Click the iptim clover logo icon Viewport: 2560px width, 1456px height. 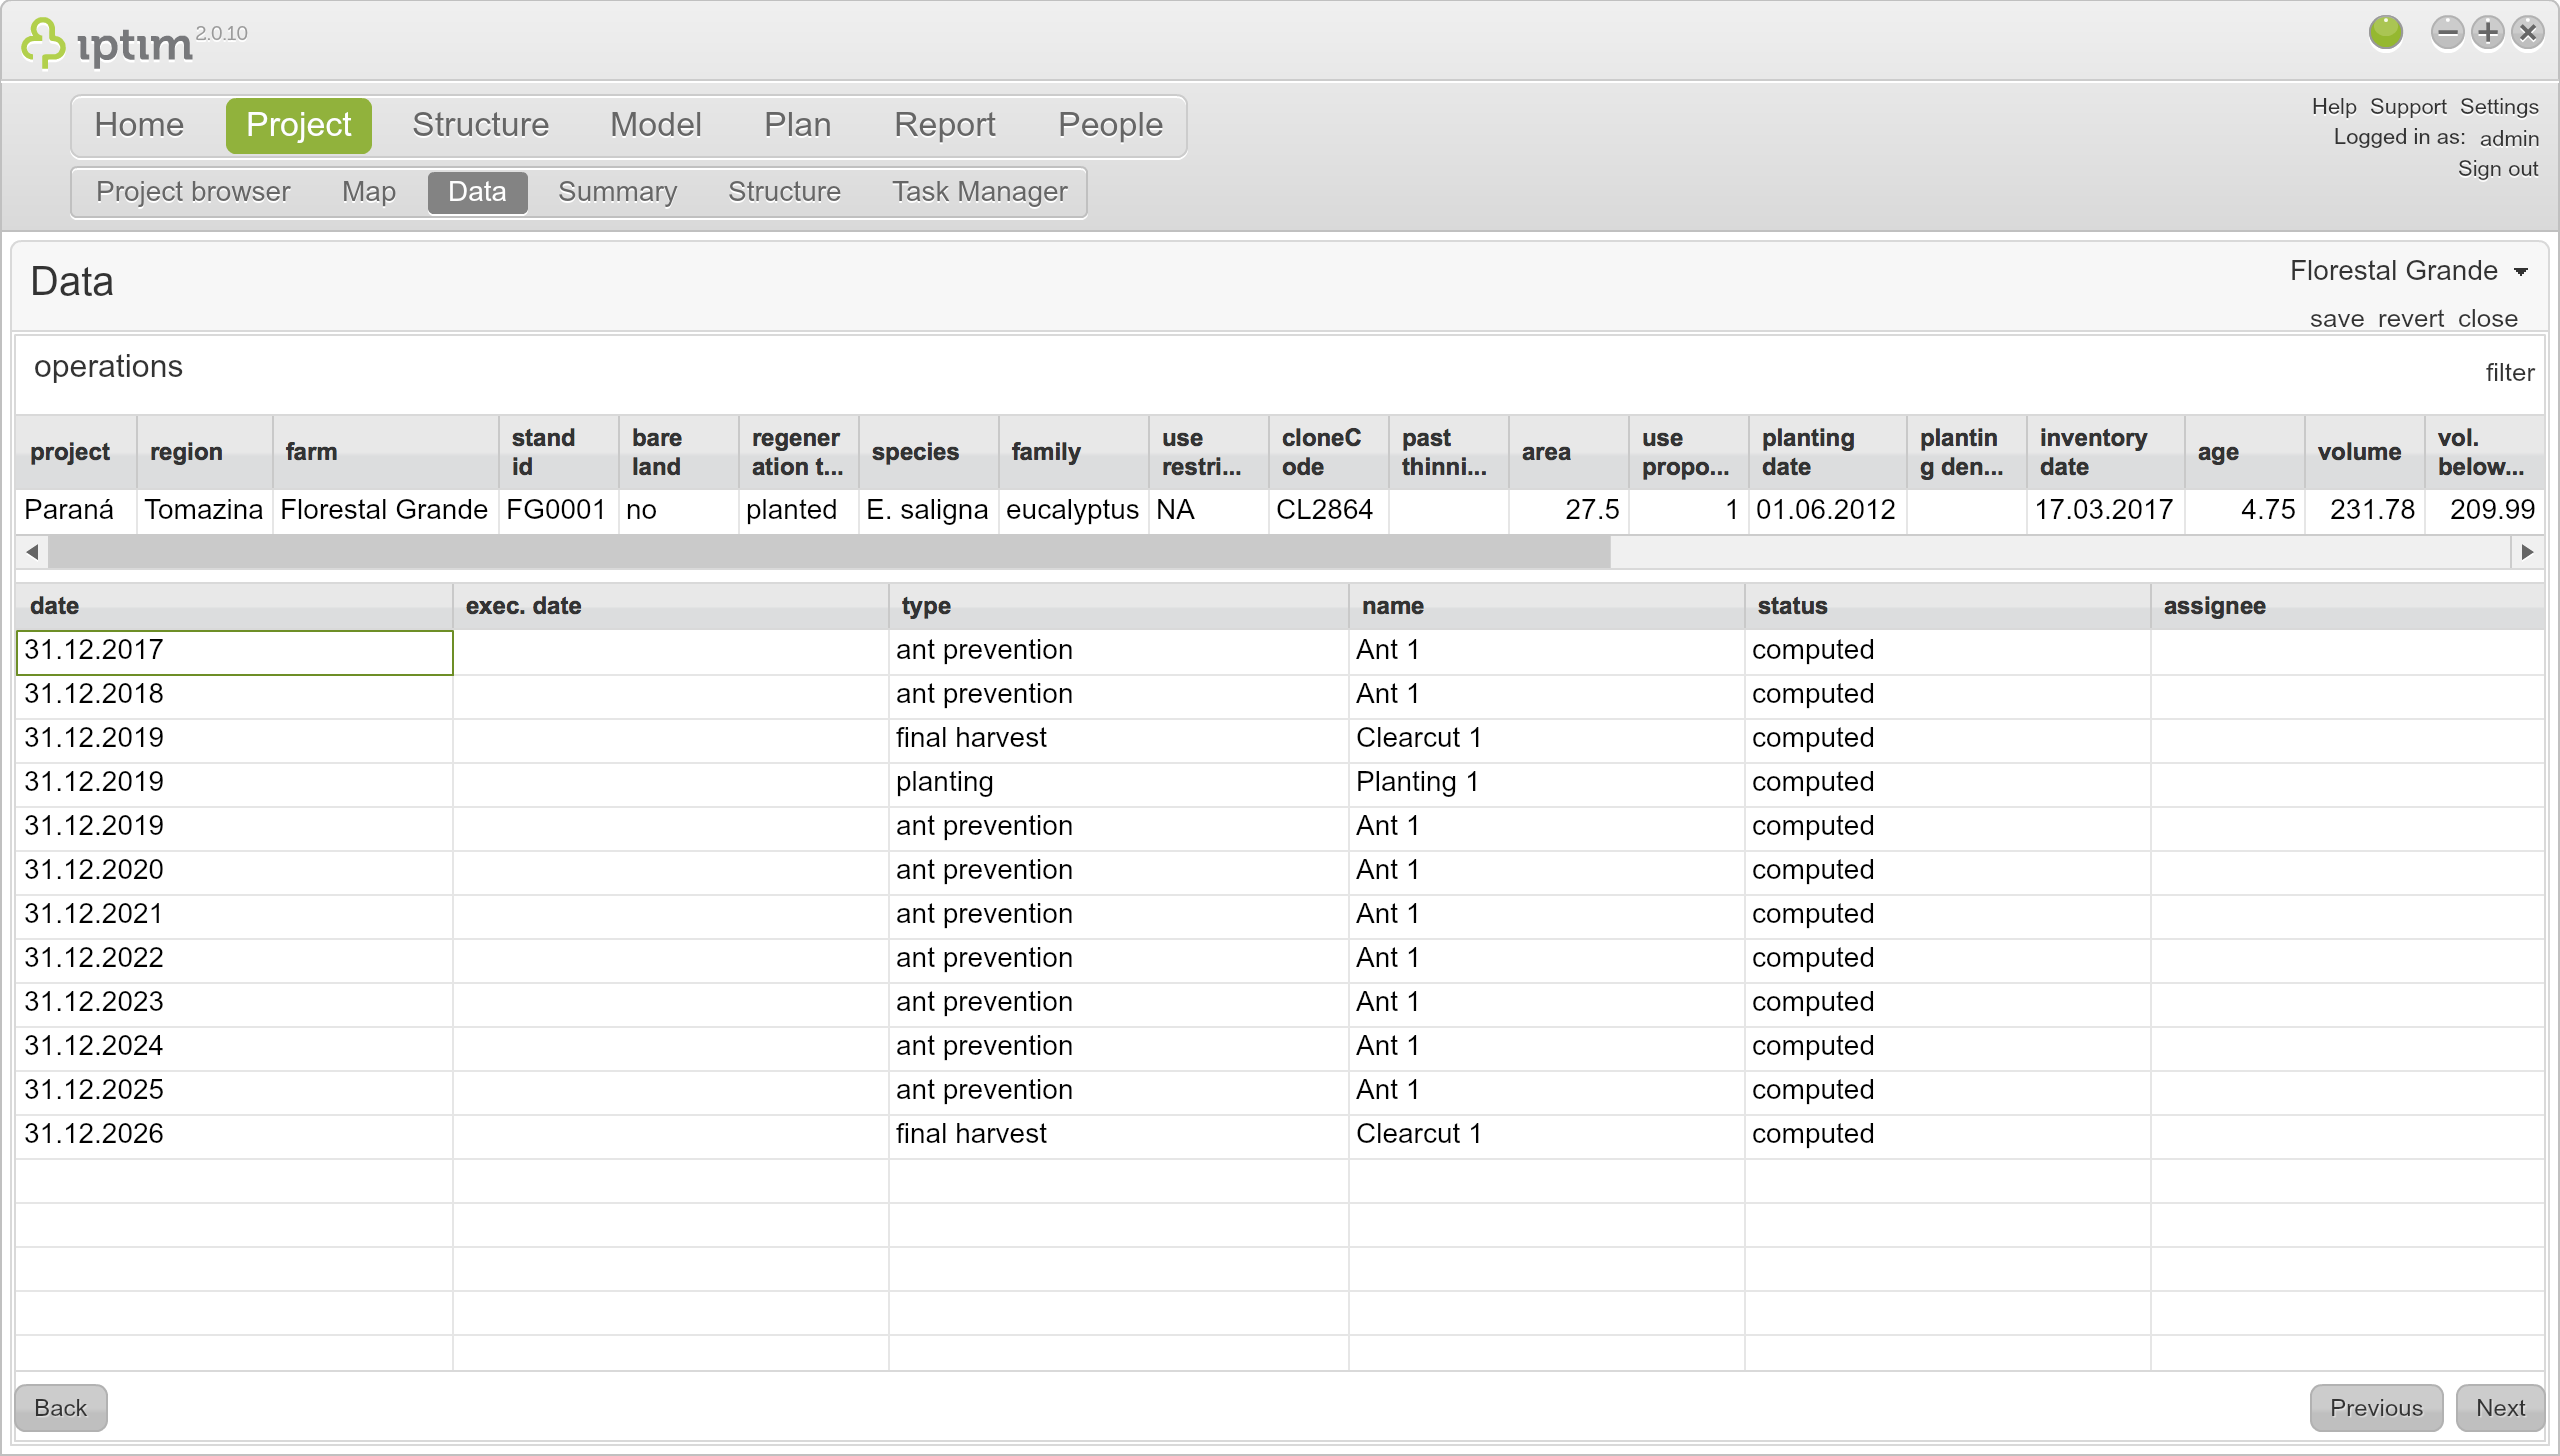pos(43,43)
